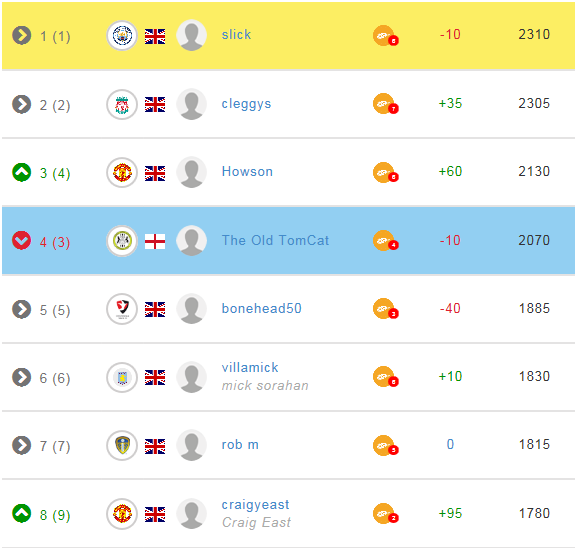Select the yellow highlighted slick row score 2310

534,34
